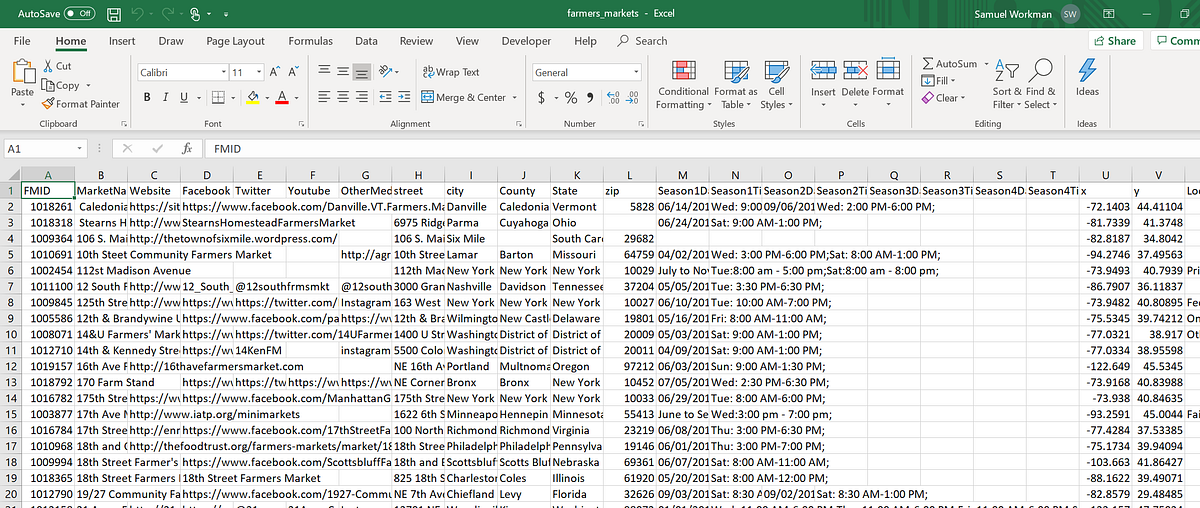Select Middle Align icon

click(x=343, y=72)
